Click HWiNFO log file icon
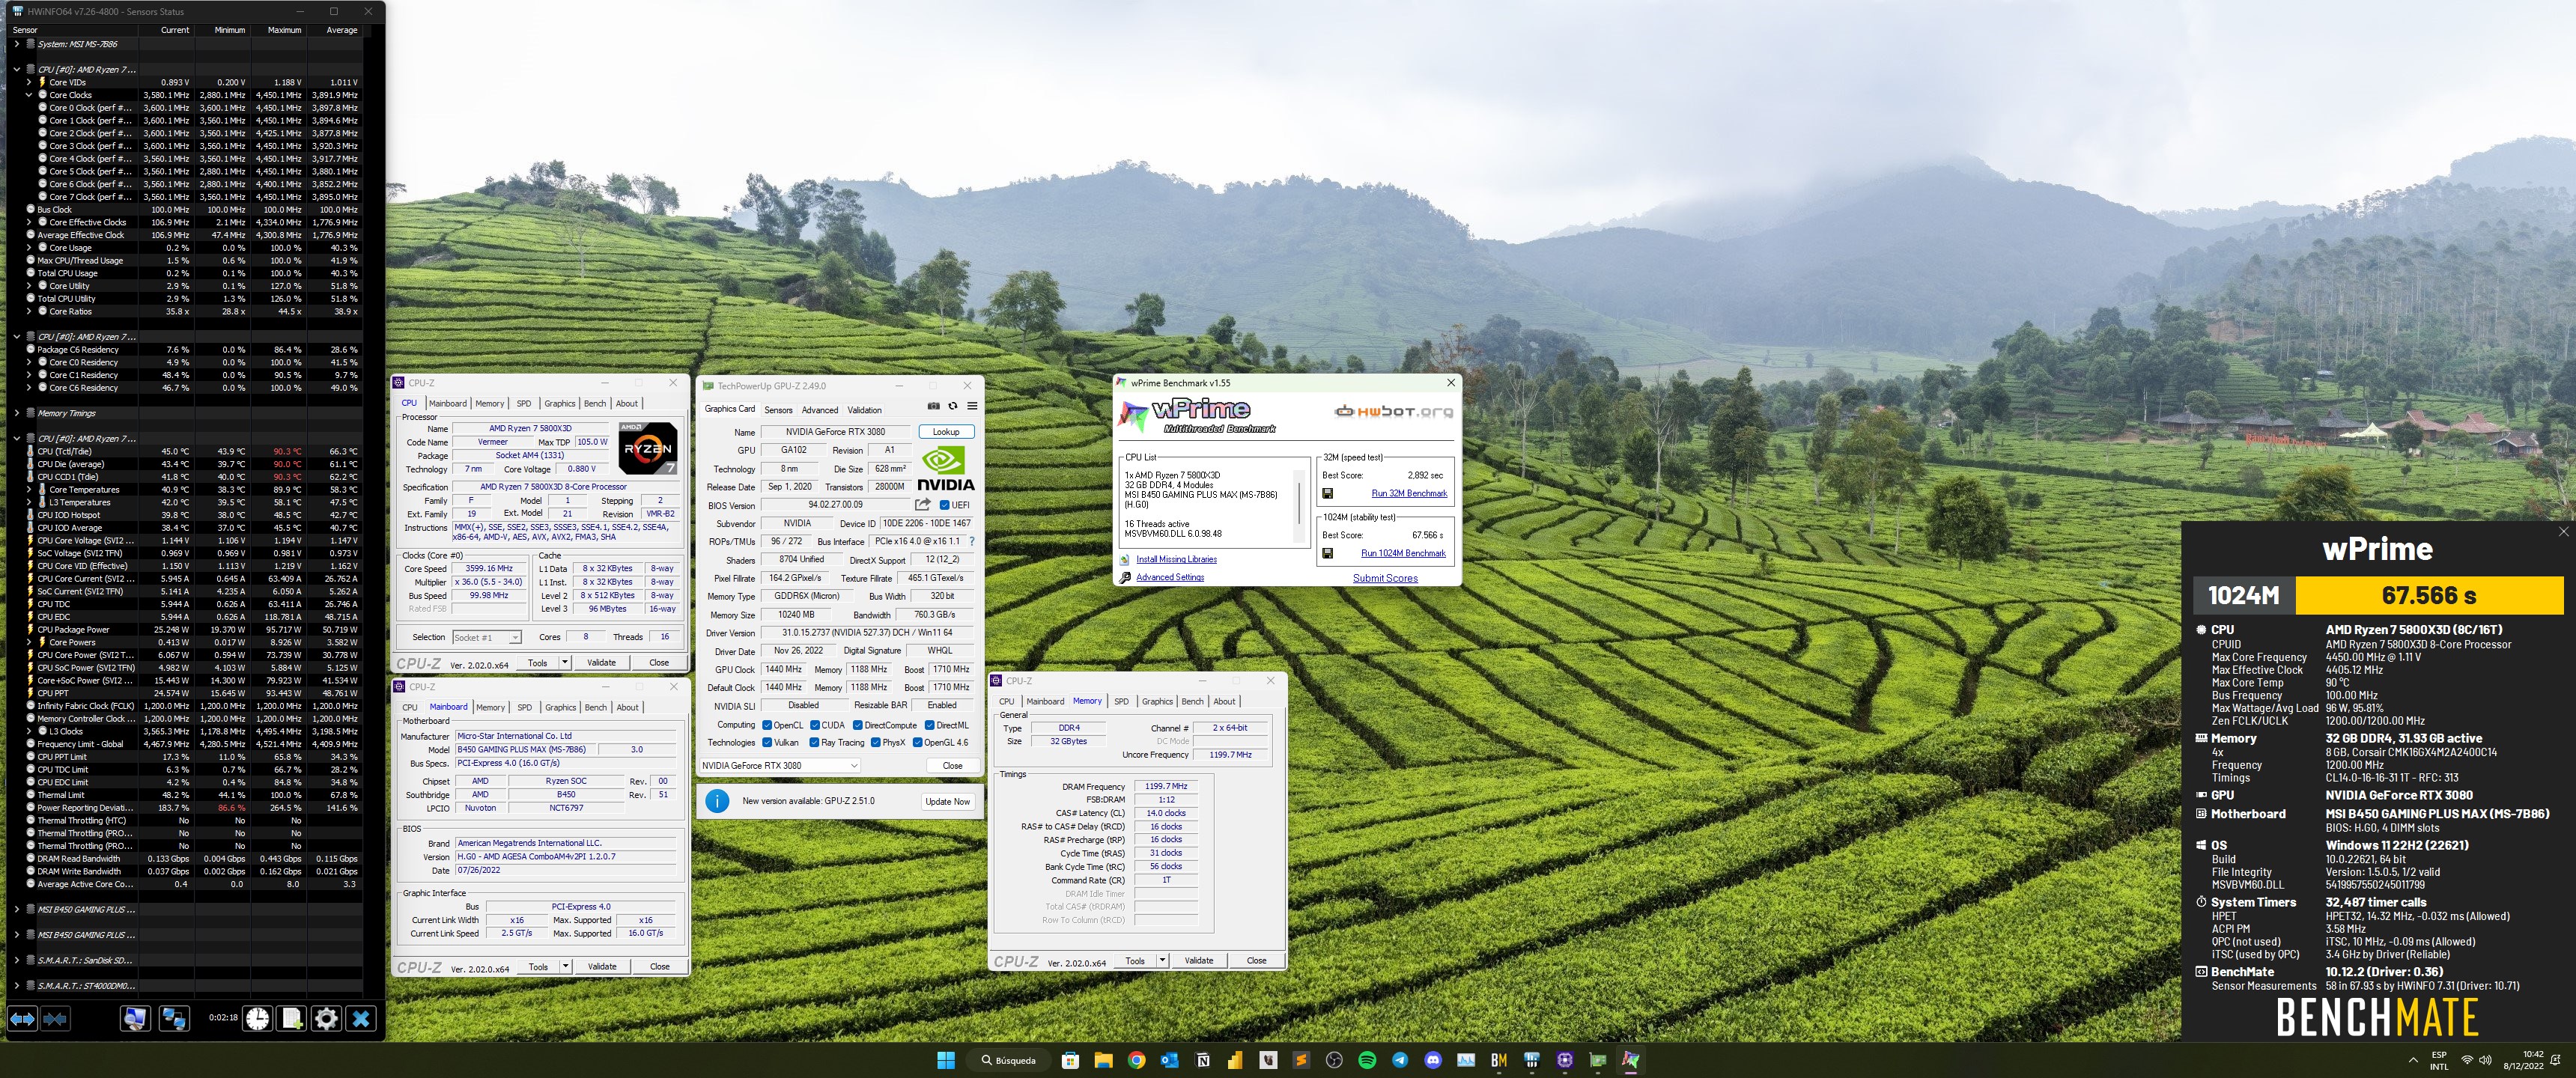 (292, 1018)
